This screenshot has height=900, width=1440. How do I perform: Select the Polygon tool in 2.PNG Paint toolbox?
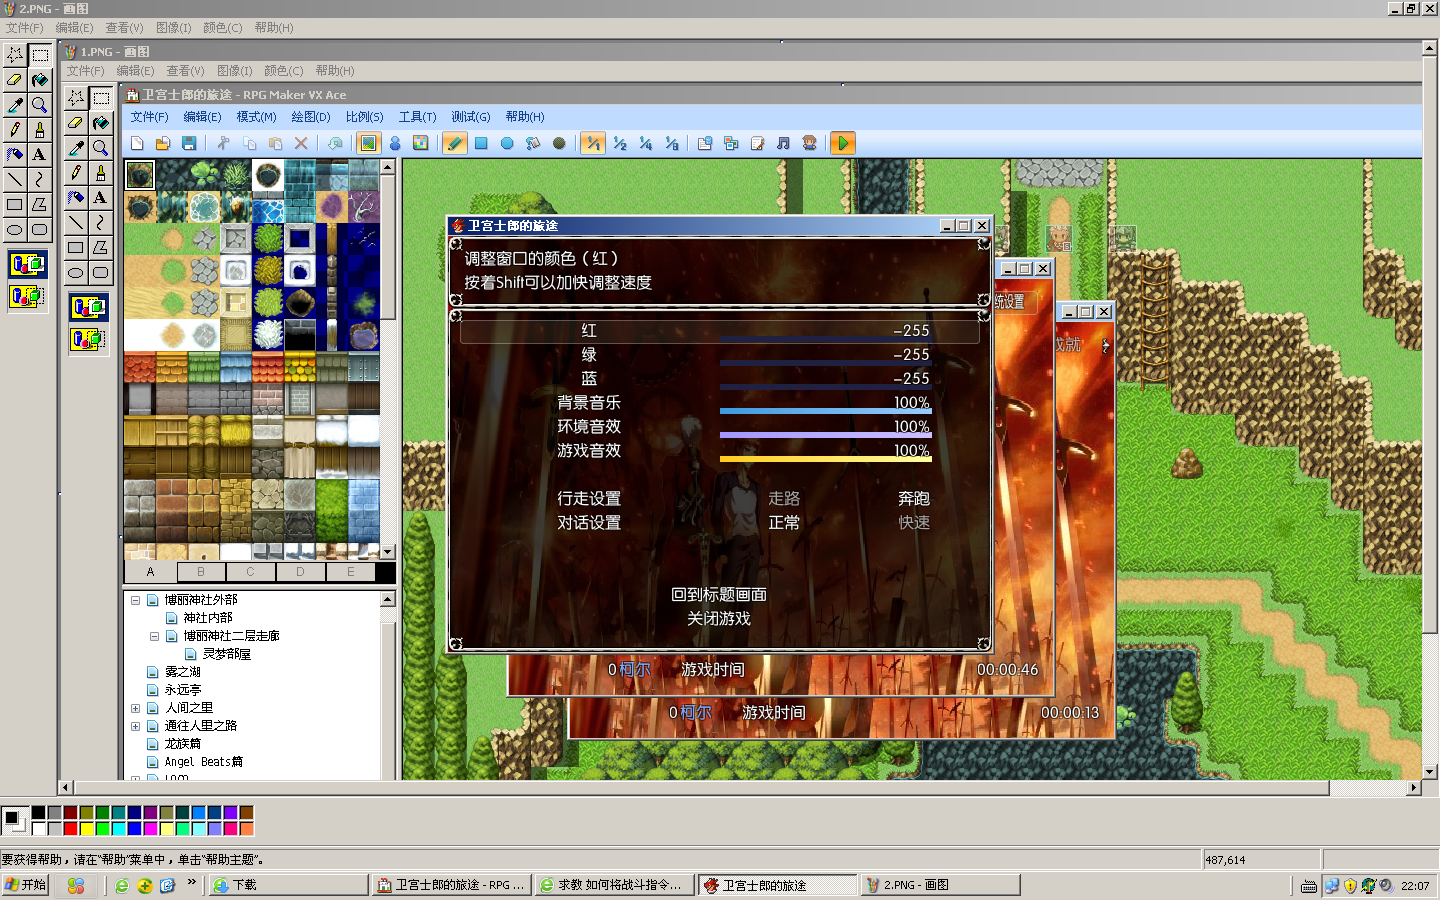tap(39, 205)
